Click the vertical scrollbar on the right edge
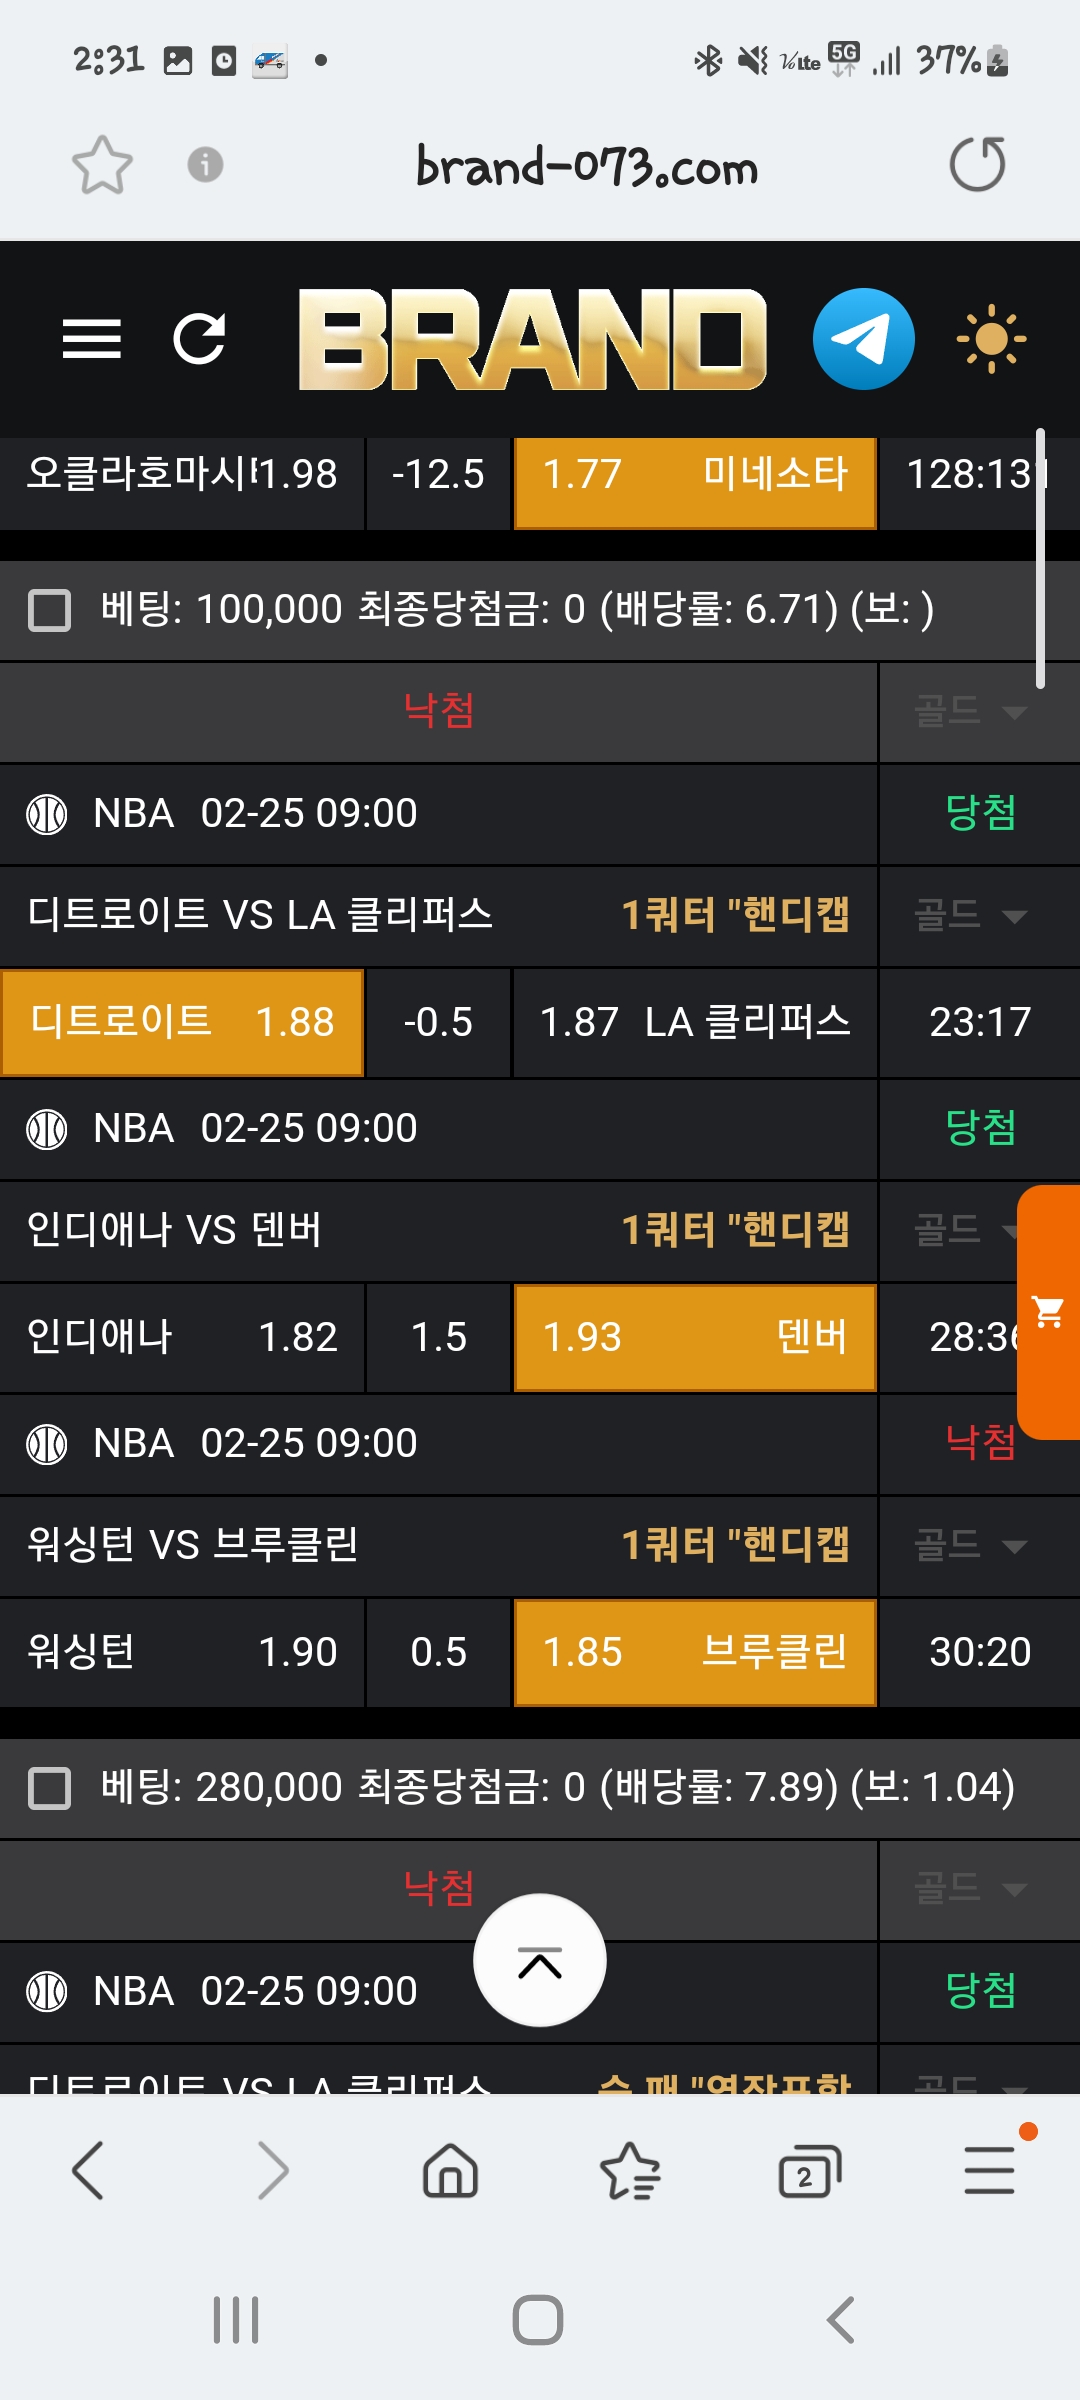Screen dimensions: 1080x2400 (1040, 560)
